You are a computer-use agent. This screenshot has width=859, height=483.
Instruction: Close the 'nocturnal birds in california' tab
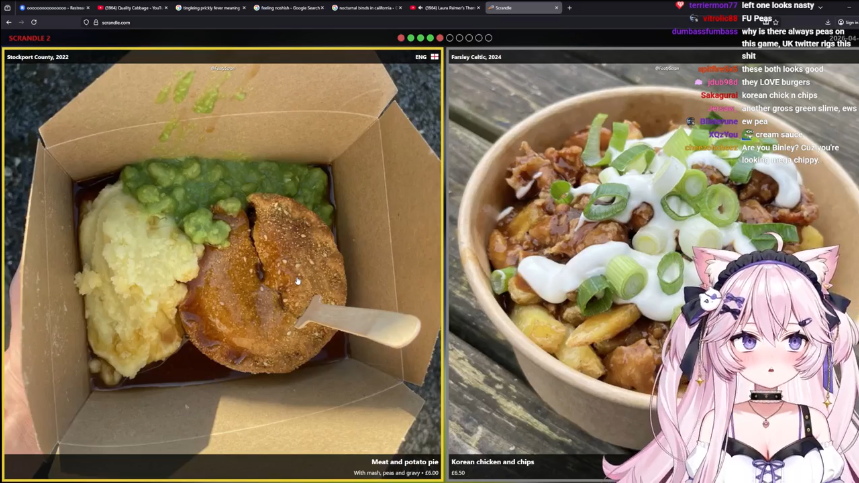(400, 8)
